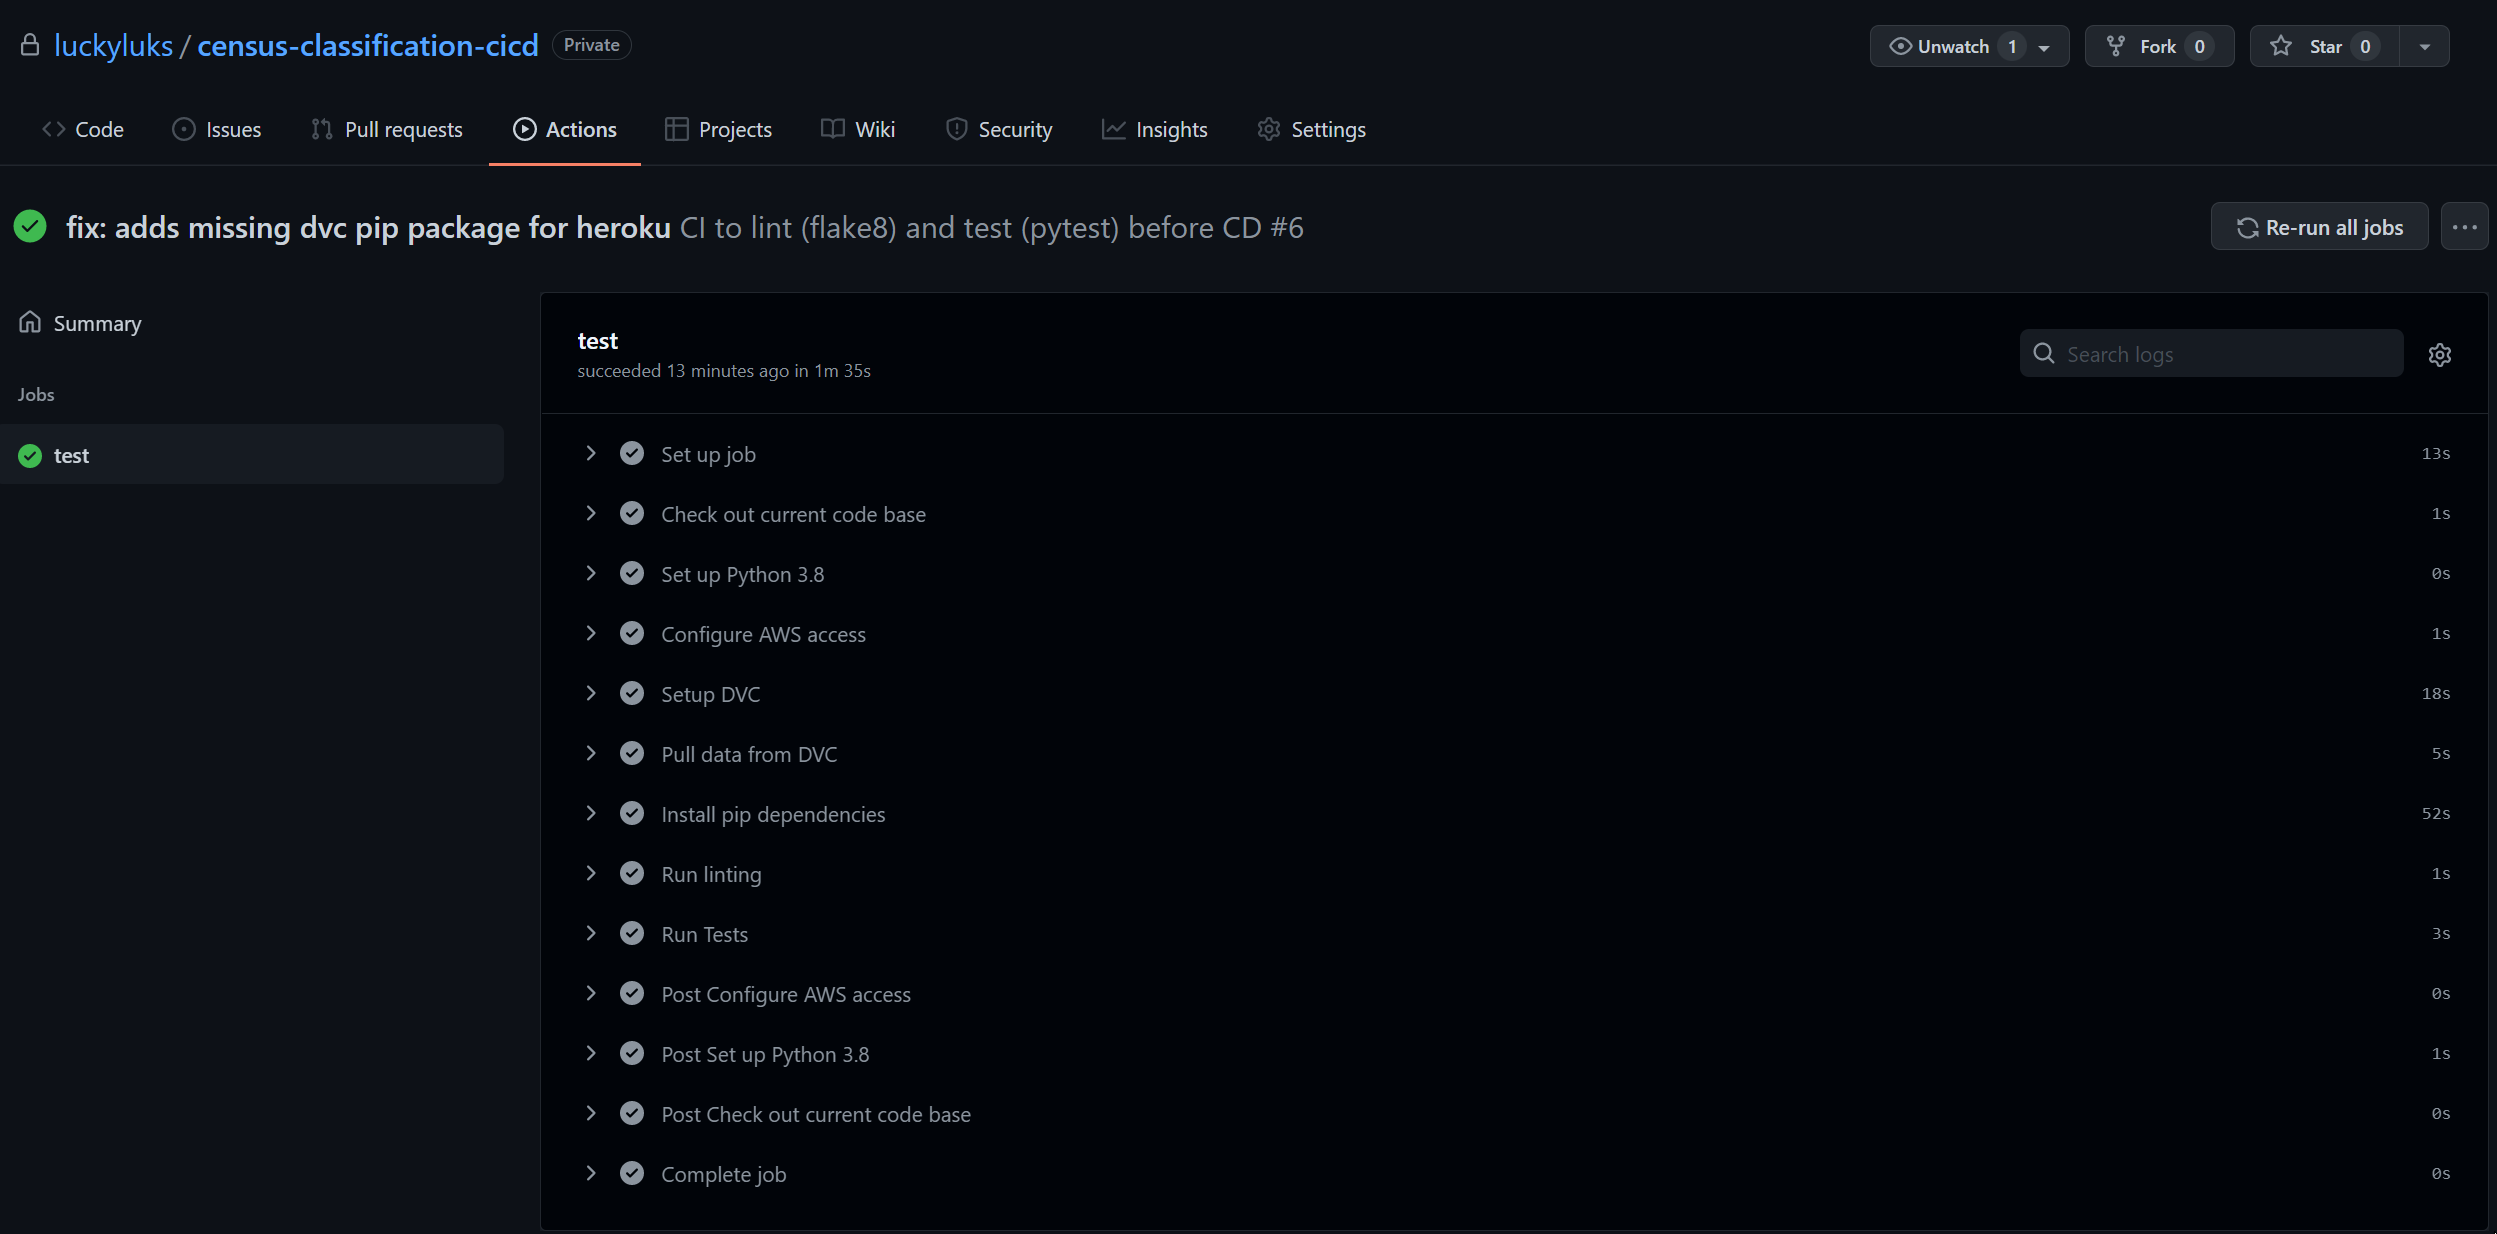Open the Star lists dropdown arrow
This screenshot has height=1234, width=2497.
[x=2424, y=46]
